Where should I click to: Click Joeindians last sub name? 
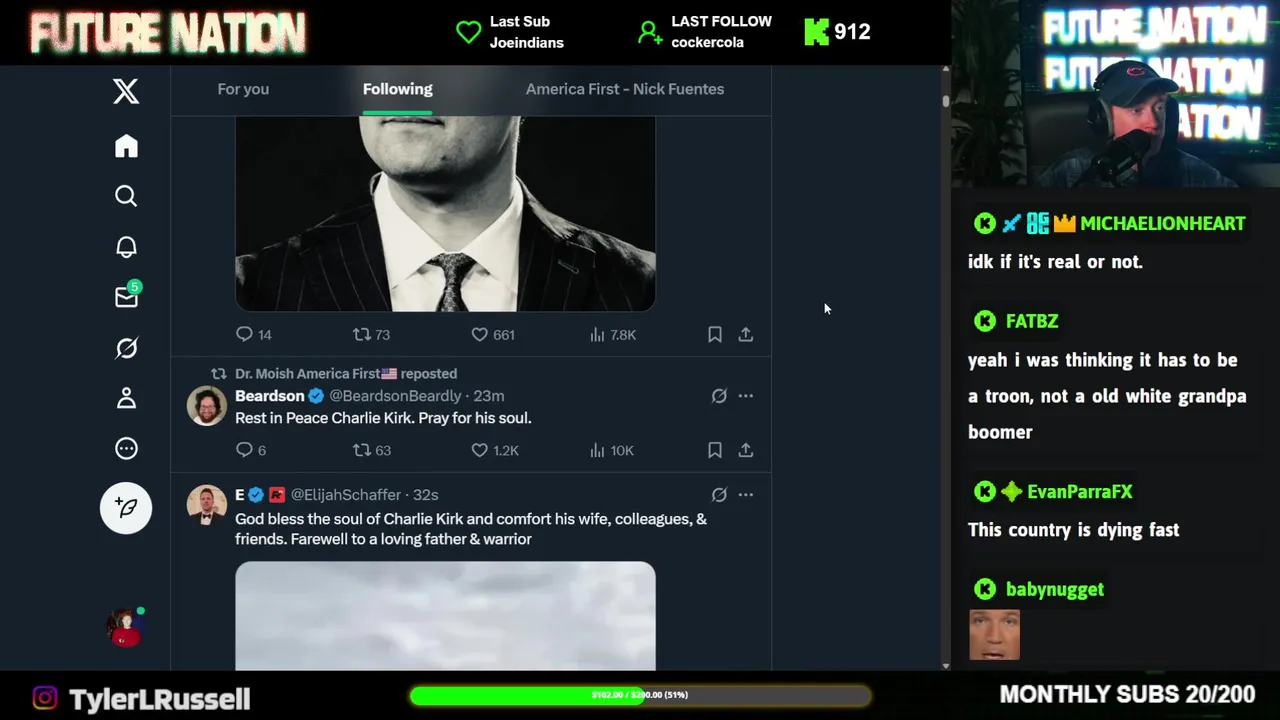pos(526,43)
